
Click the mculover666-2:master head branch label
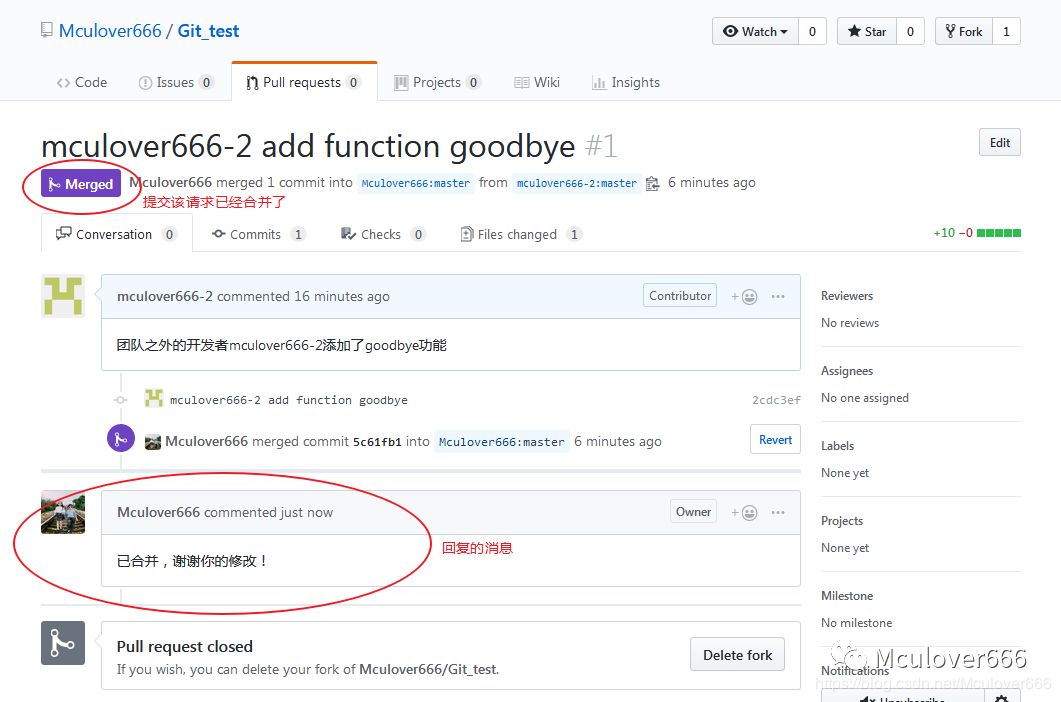[x=577, y=183]
